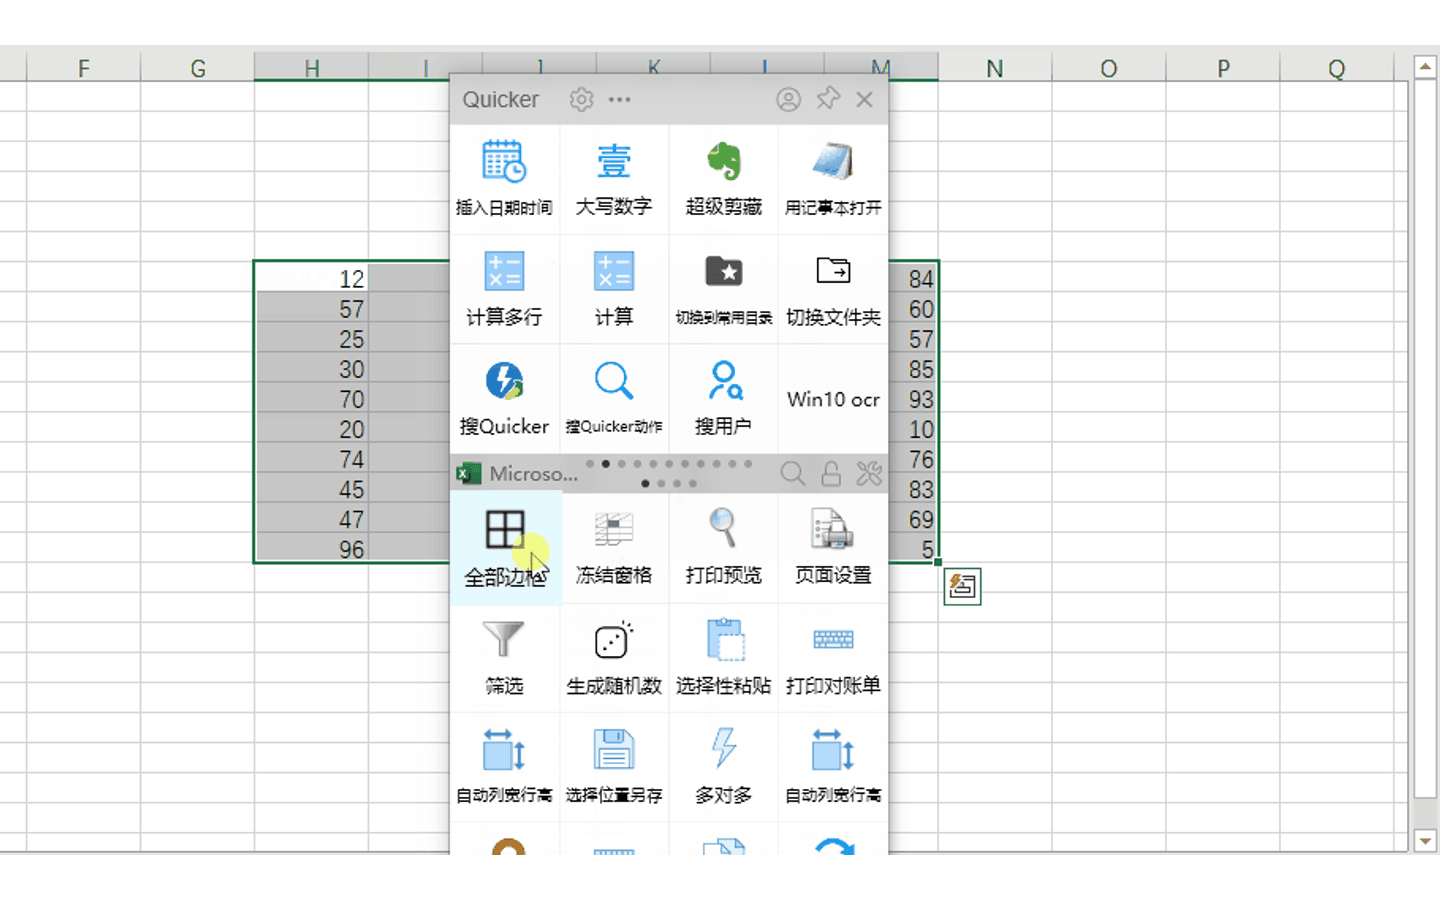Select cell containing 76 in column M
The width and height of the screenshot is (1440, 900).
(x=913, y=459)
